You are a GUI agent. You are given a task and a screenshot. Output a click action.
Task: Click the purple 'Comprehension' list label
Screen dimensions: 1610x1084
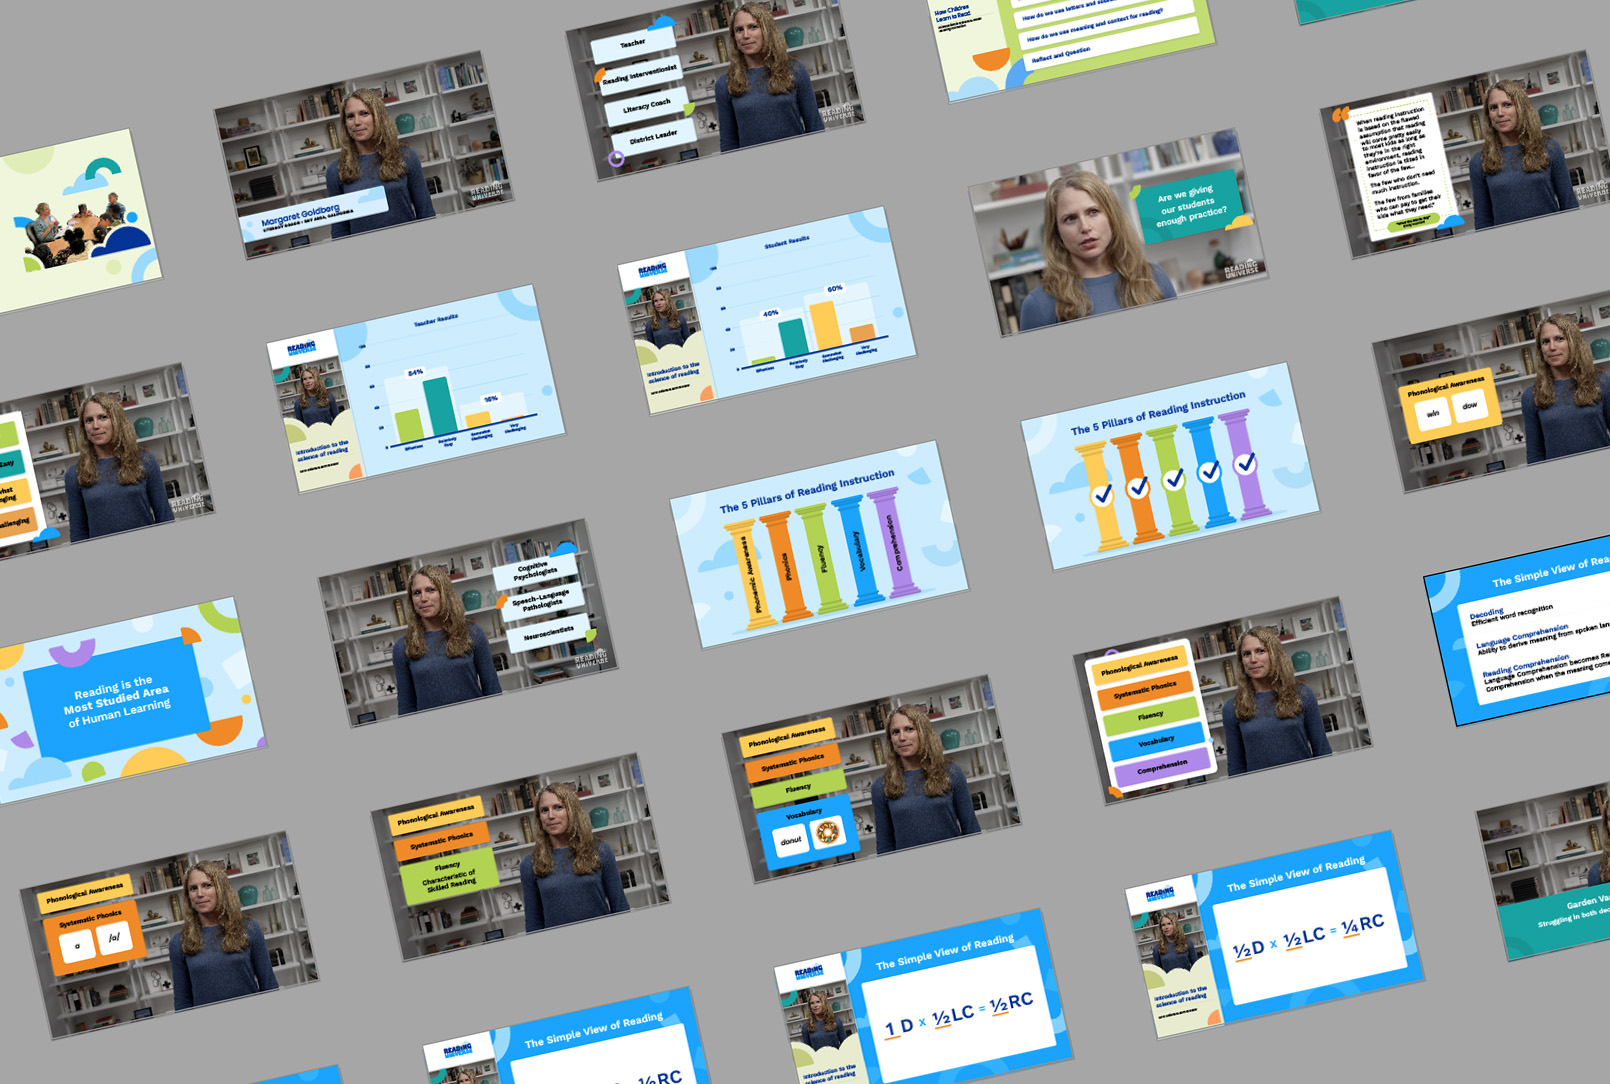pyautogui.click(x=1162, y=768)
